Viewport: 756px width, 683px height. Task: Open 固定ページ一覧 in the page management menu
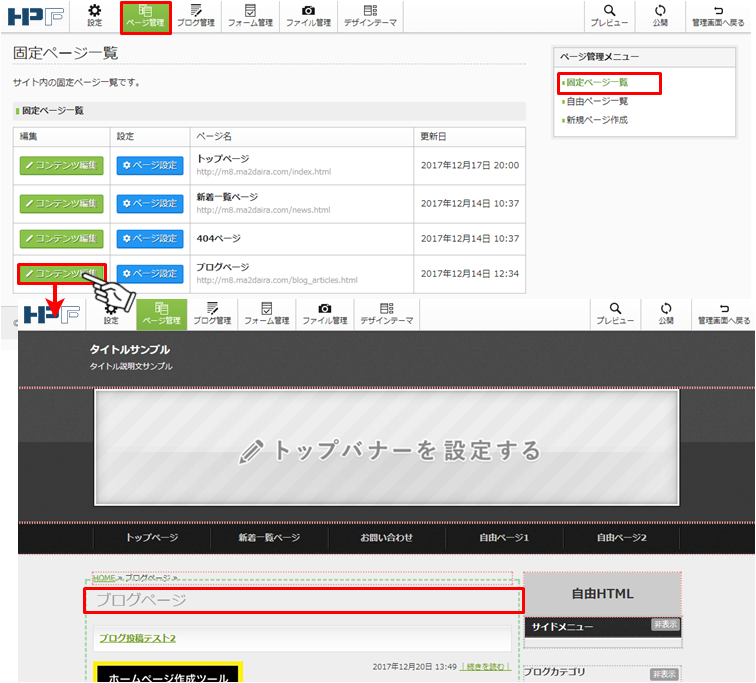point(597,83)
